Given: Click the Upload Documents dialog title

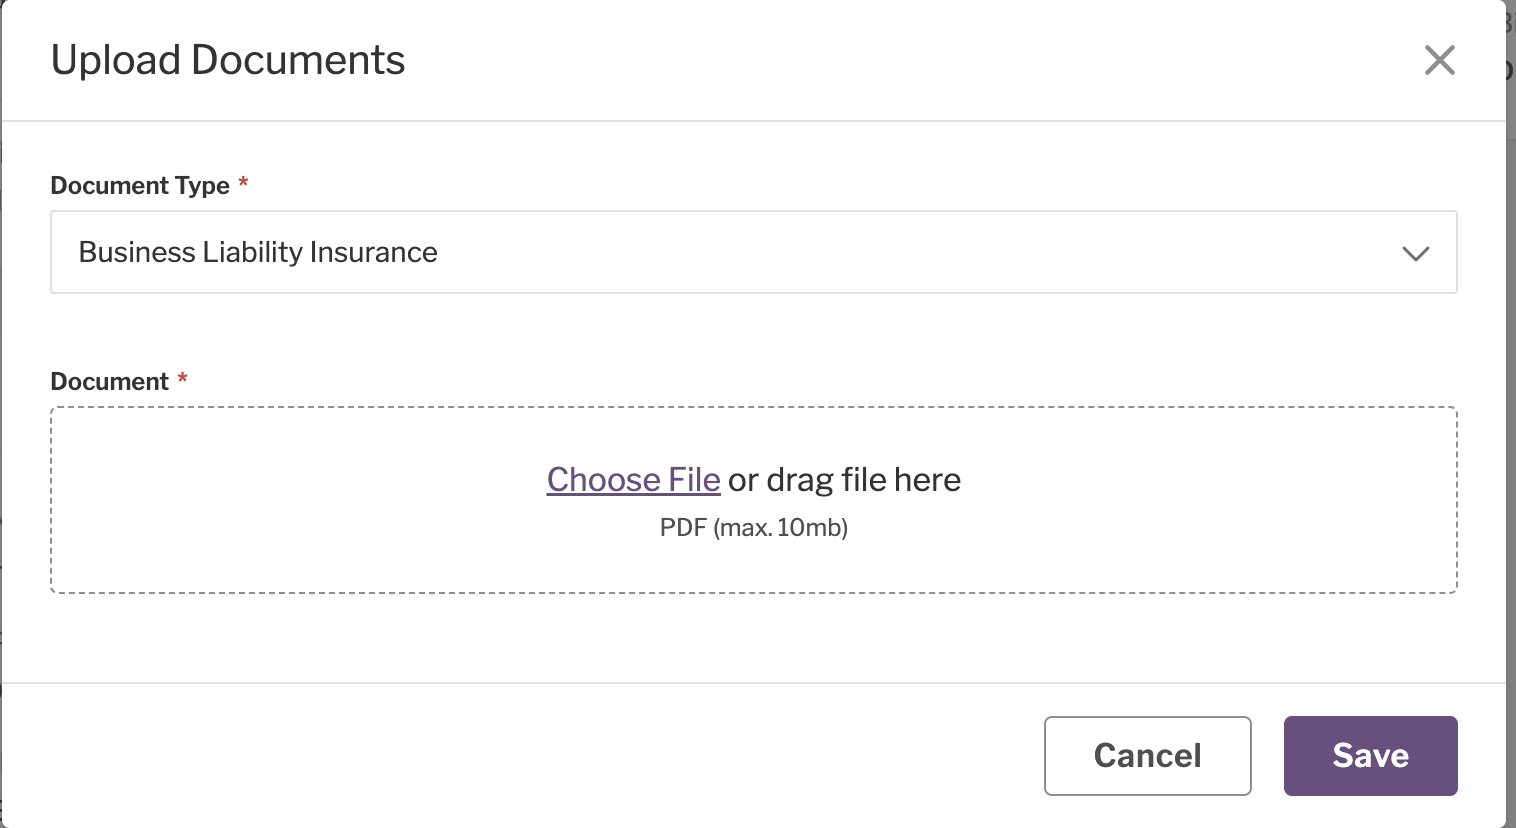Looking at the screenshot, I should point(228,60).
